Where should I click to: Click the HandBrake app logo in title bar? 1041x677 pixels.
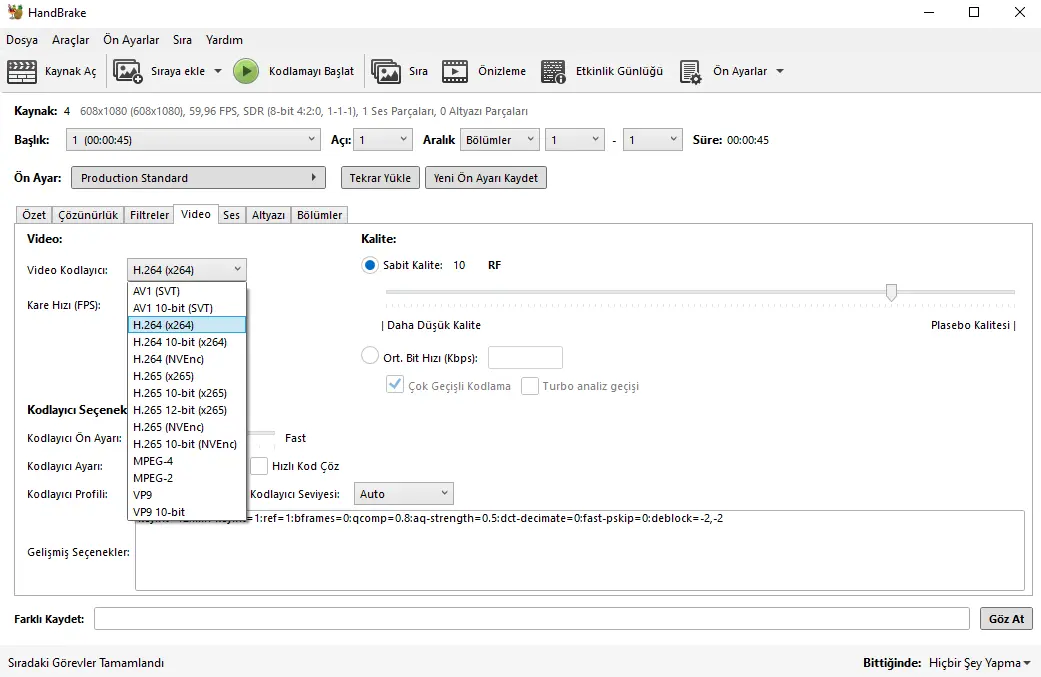[15, 12]
